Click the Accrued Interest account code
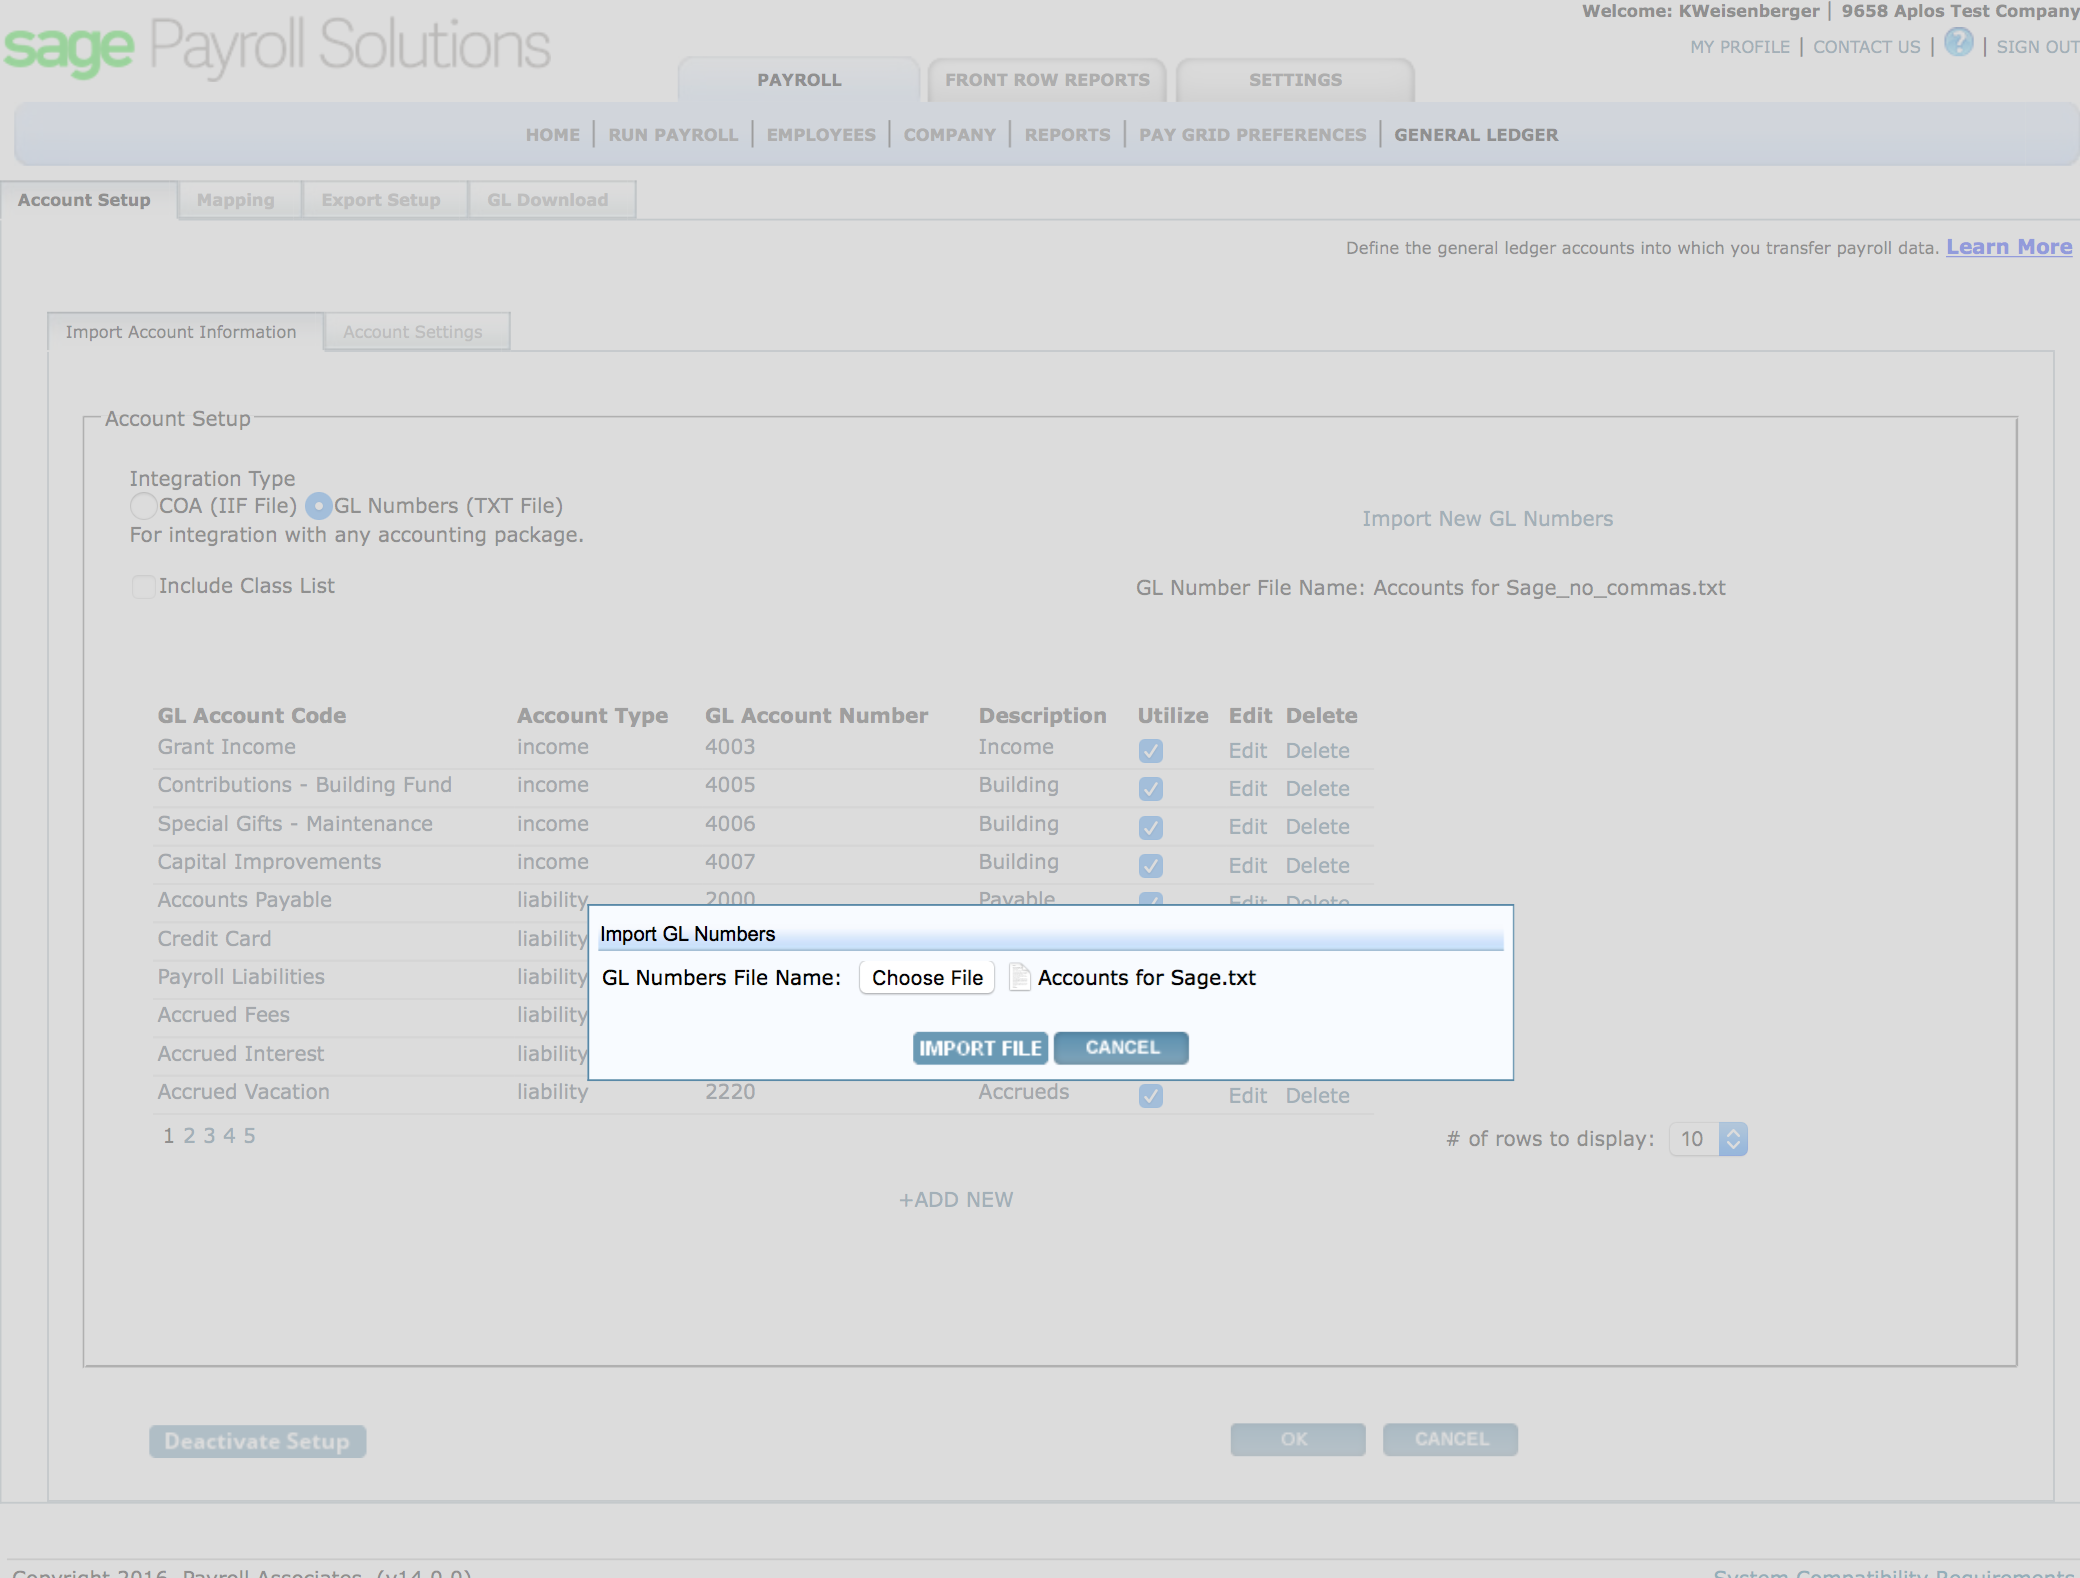The image size is (2080, 1578). click(240, 1054)
